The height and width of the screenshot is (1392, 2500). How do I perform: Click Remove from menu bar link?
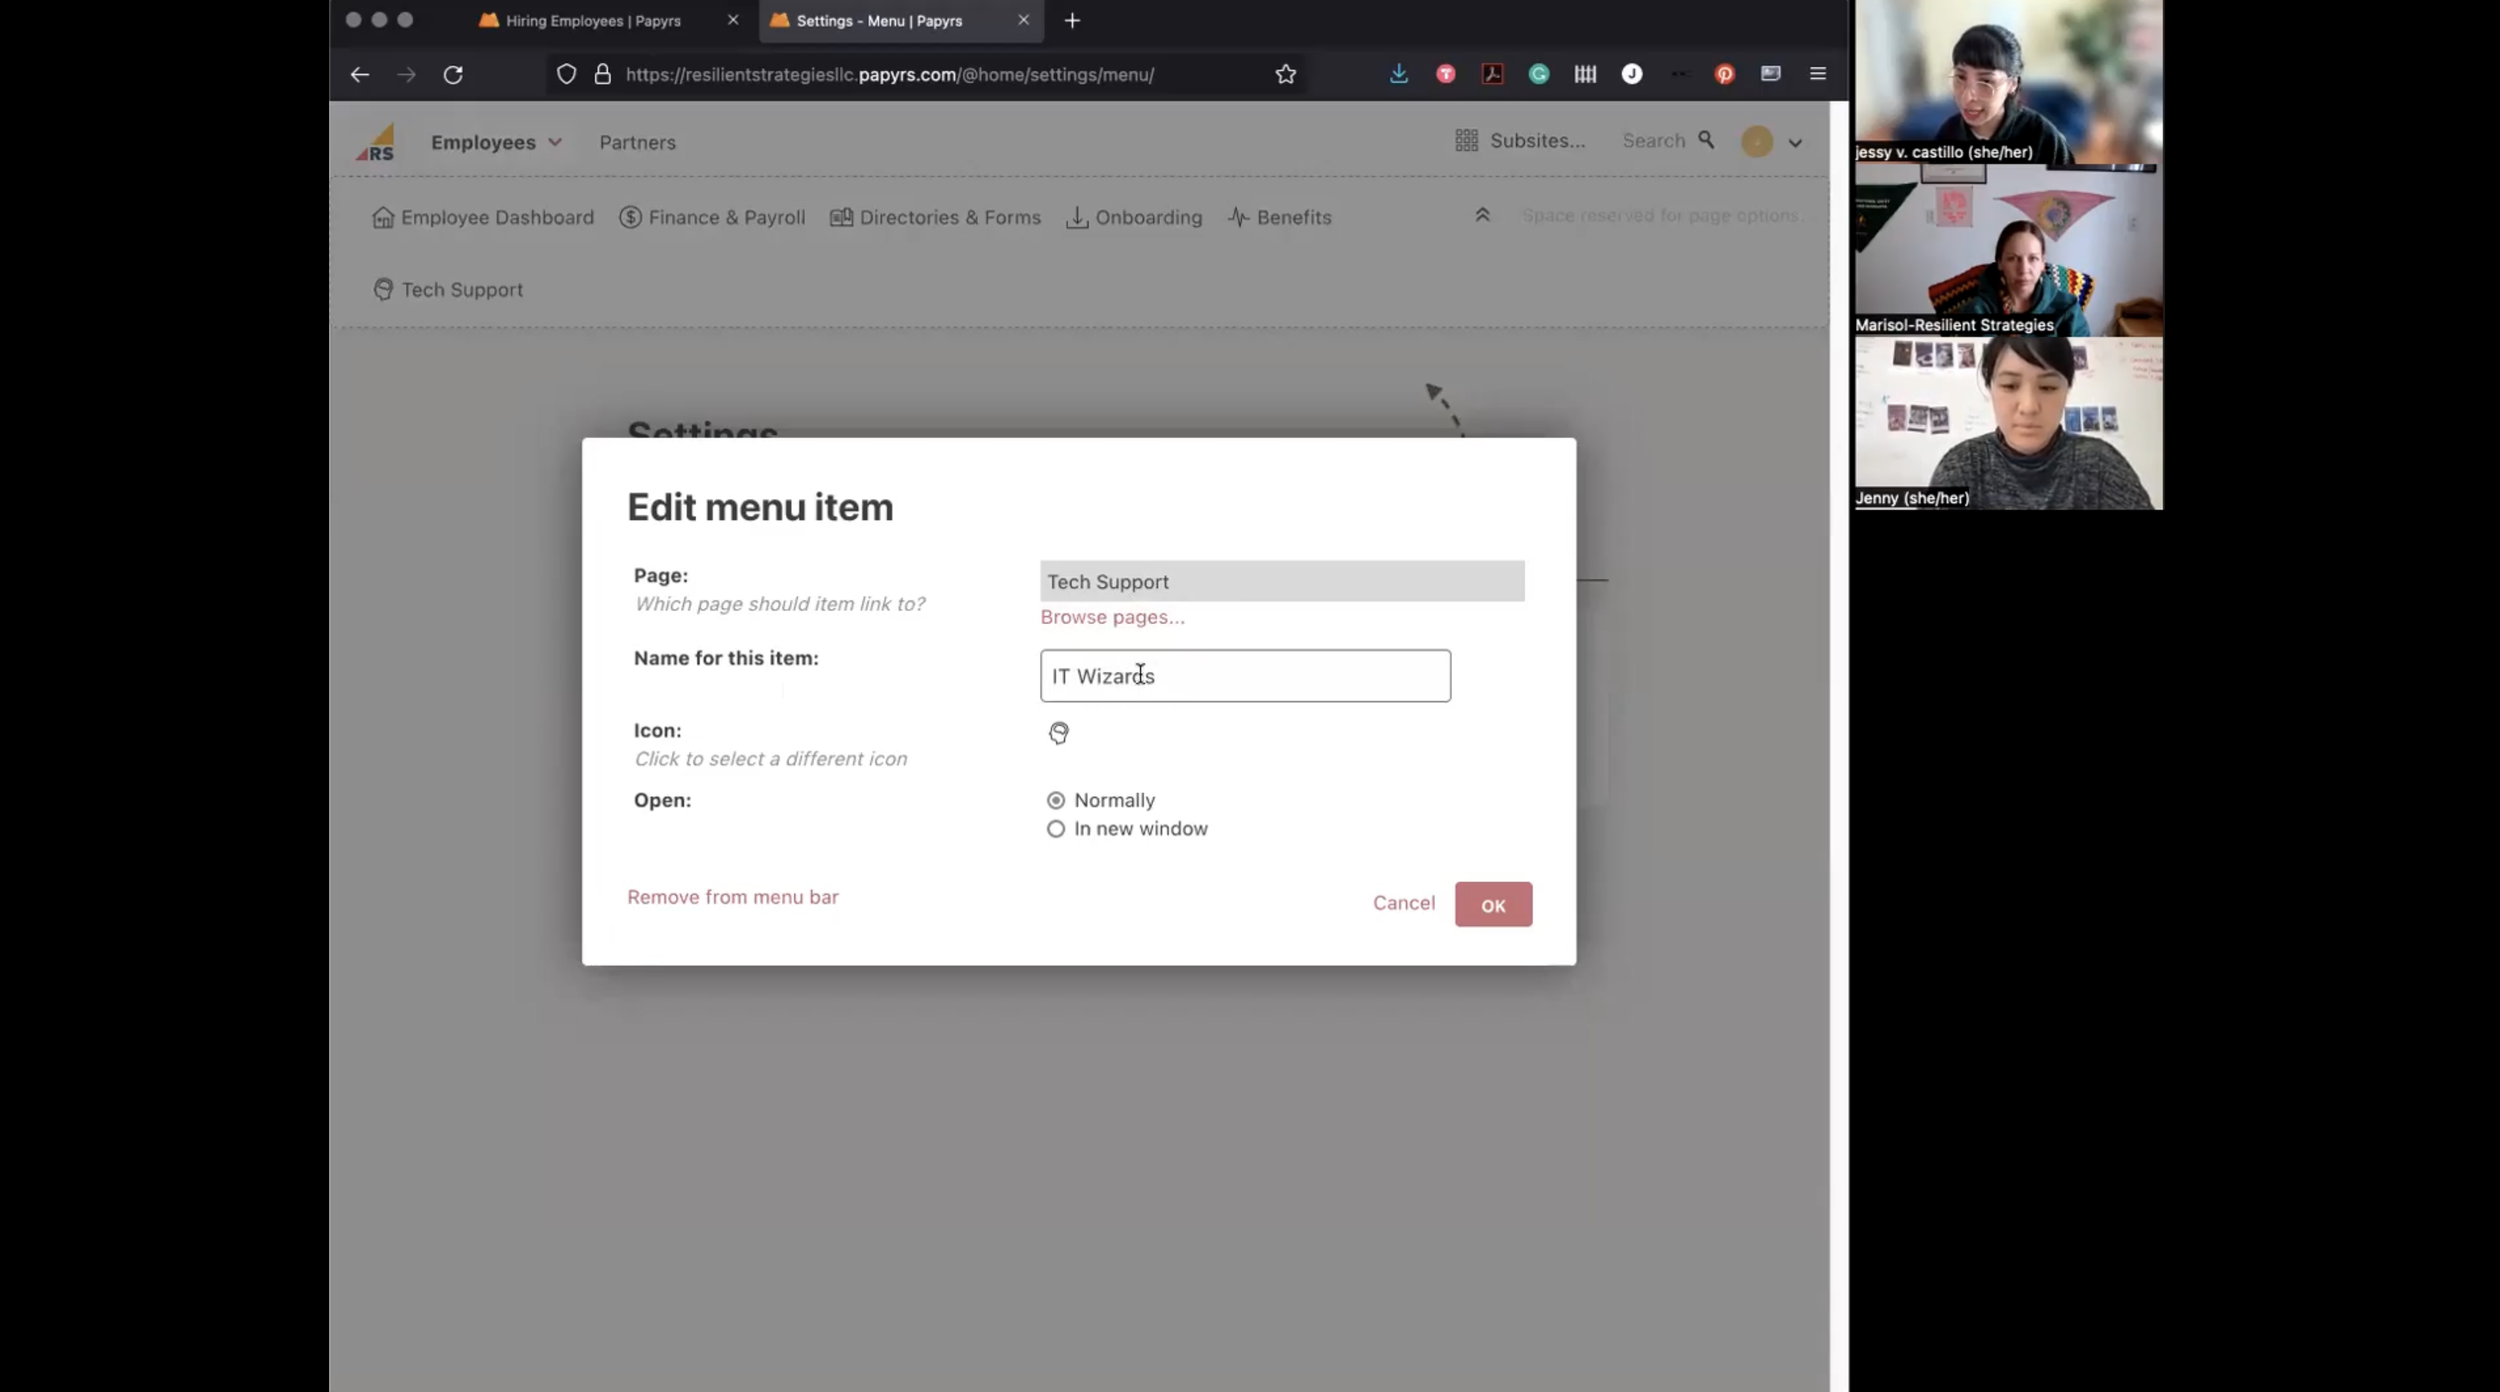point(732,897)
